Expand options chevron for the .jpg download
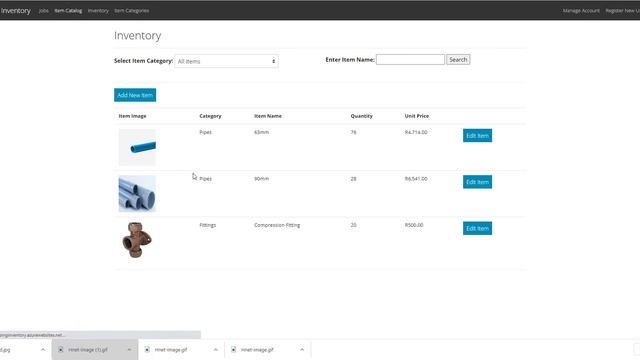 click(x=43, y=350)
